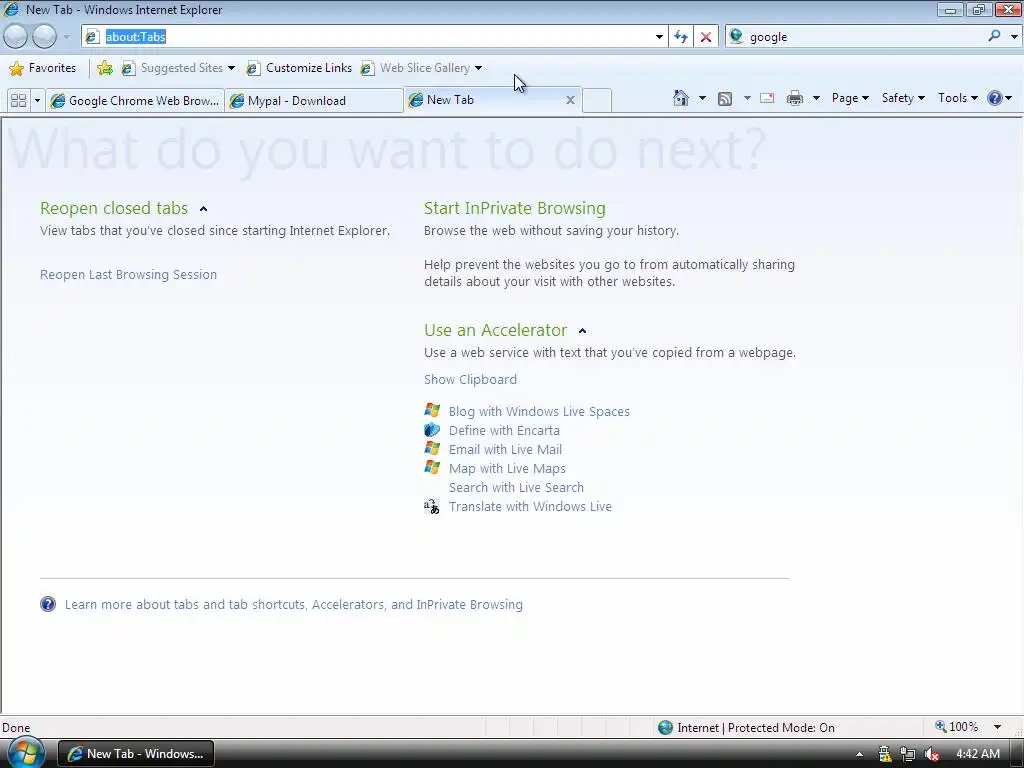Click the network tray icon

point(908,754)
